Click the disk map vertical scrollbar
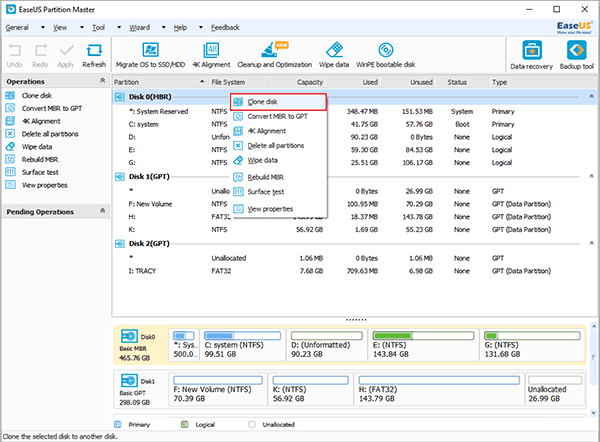 (594, 369)
